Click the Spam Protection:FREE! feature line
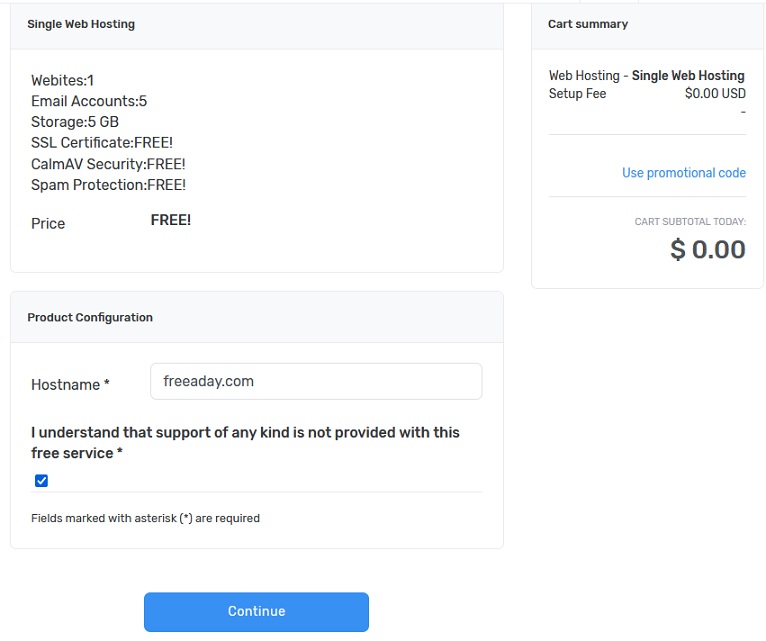Image resolution: width=766 pixels, height=641 pixels. coord(108,185)
